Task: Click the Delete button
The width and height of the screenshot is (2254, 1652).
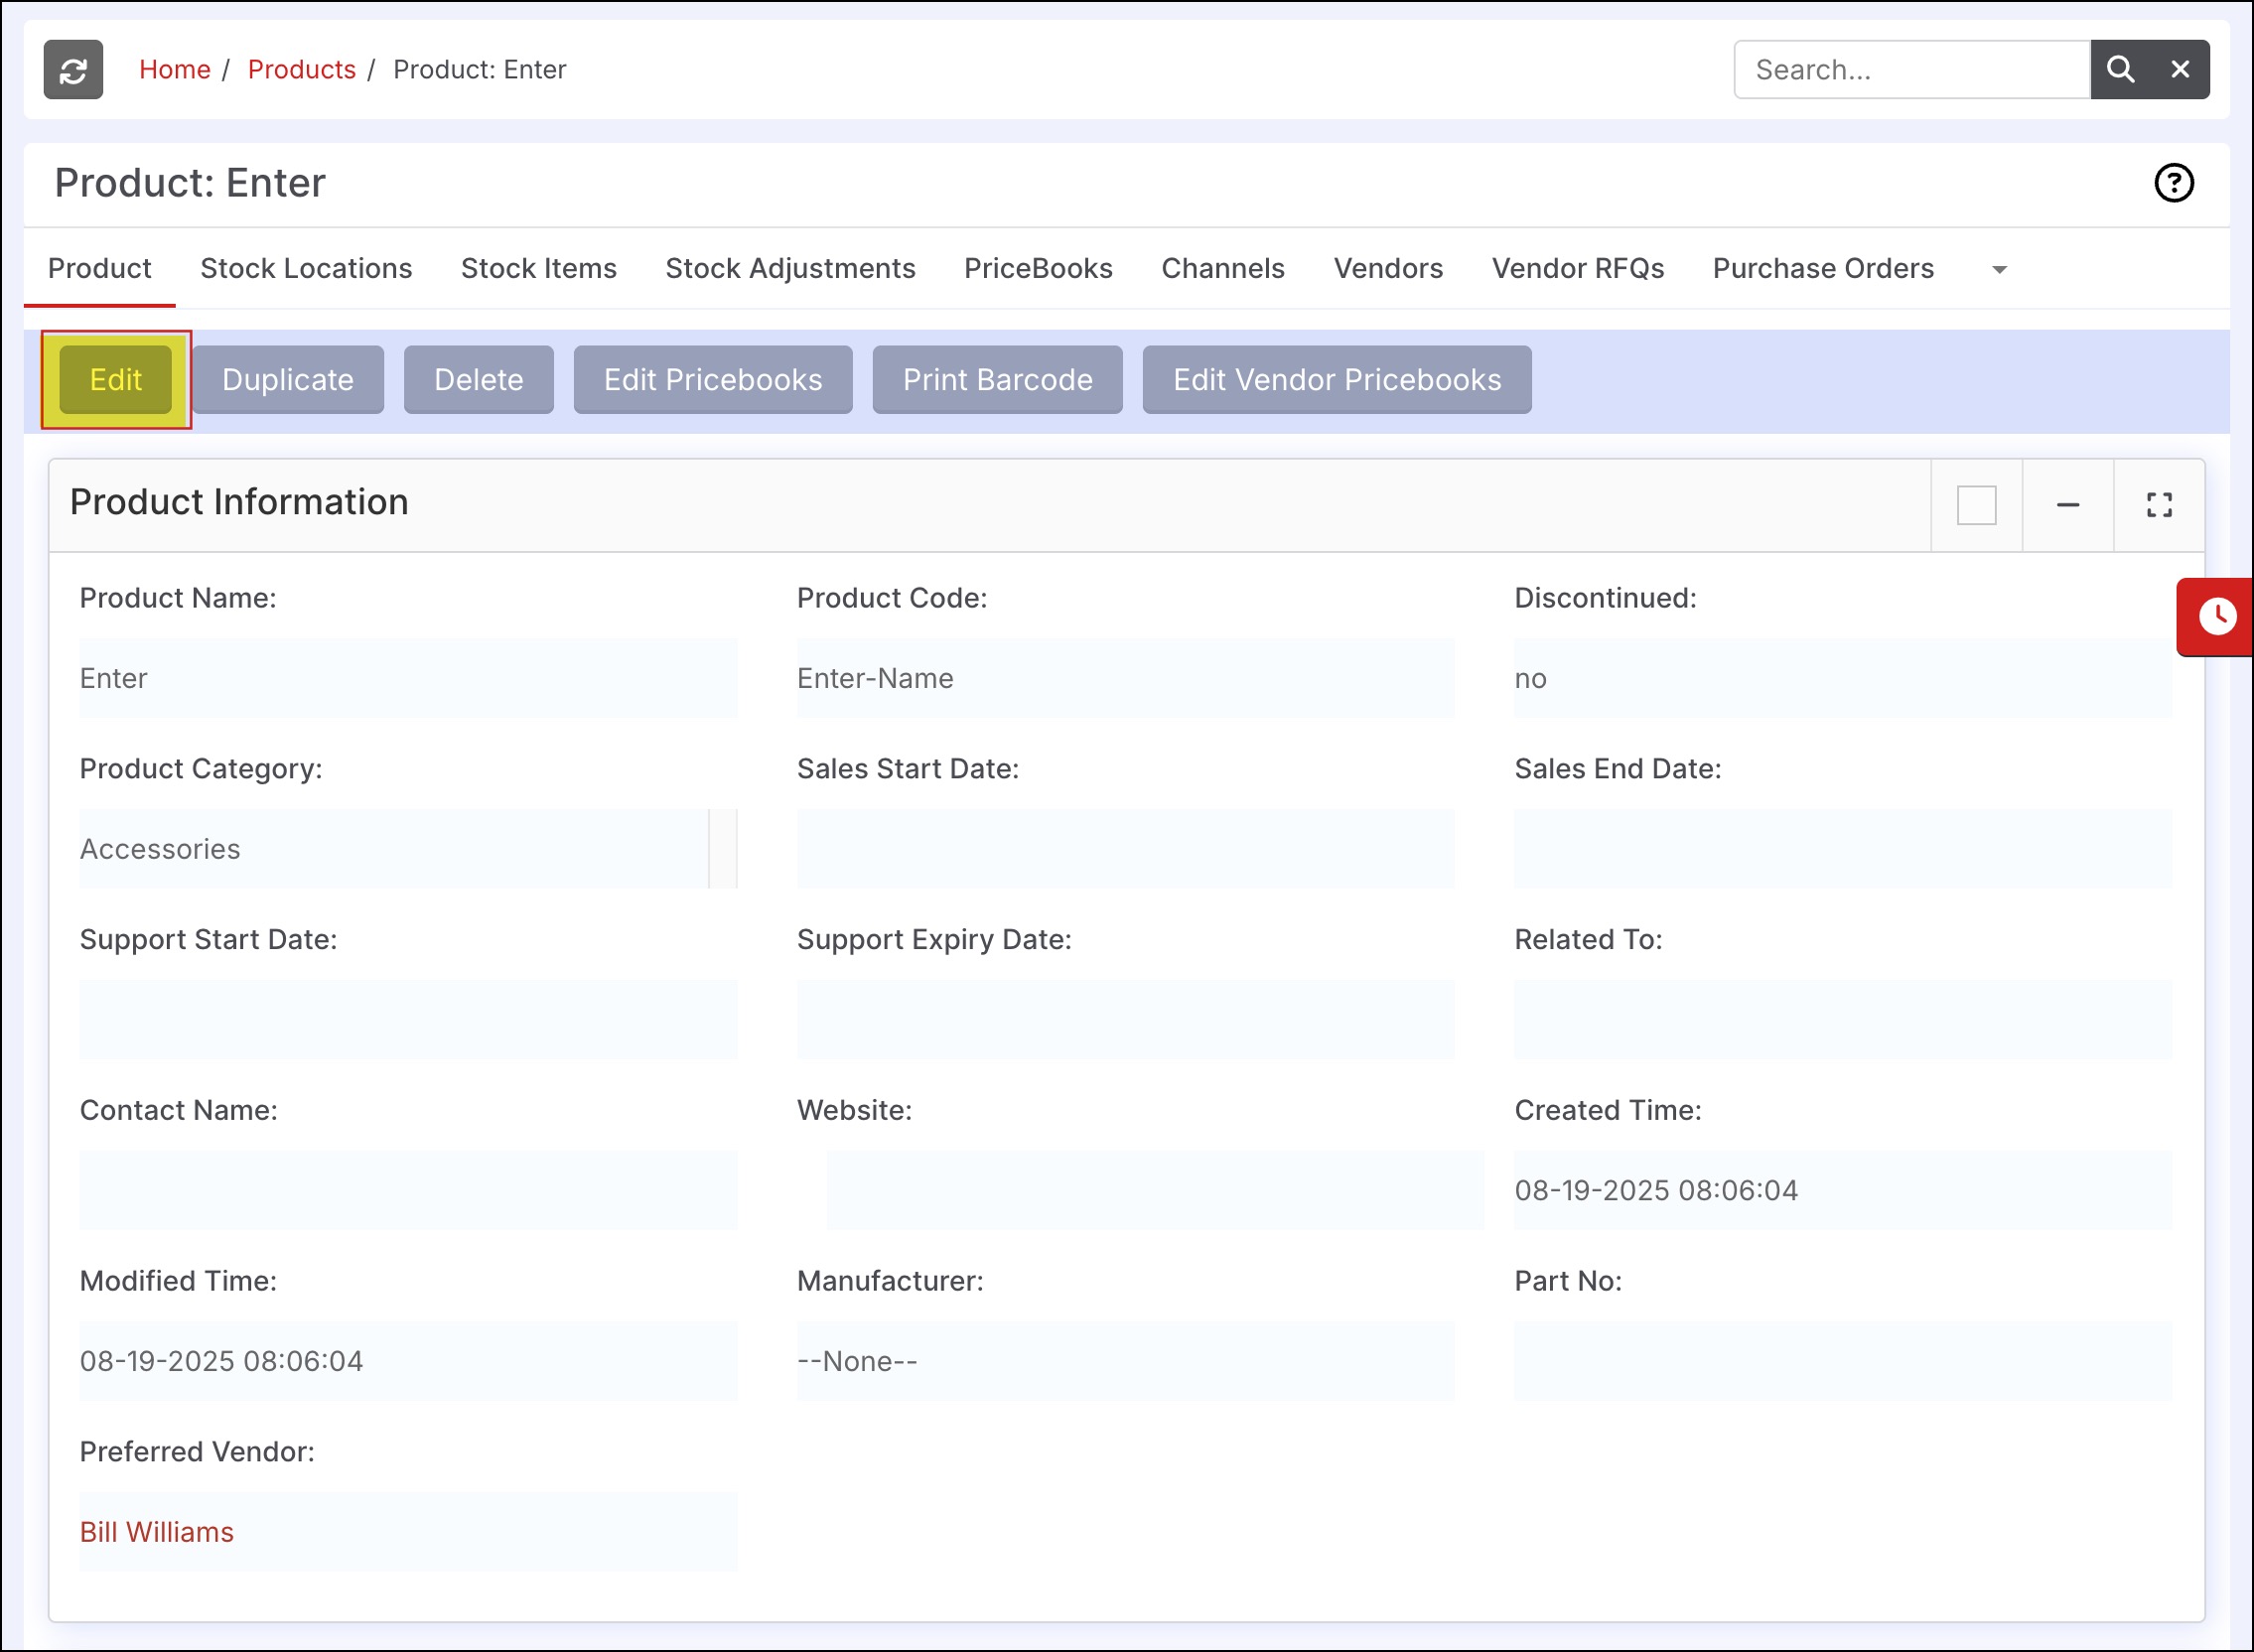Action: pyautogui.click(x=479, y=380)
